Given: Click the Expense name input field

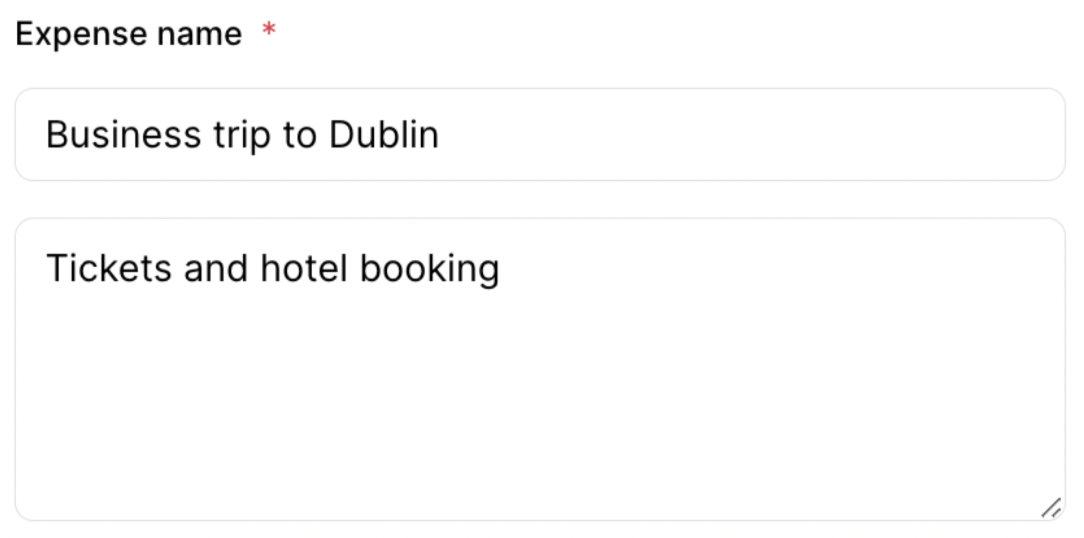Looking at the screenshot, I should (x=540, y=135).
